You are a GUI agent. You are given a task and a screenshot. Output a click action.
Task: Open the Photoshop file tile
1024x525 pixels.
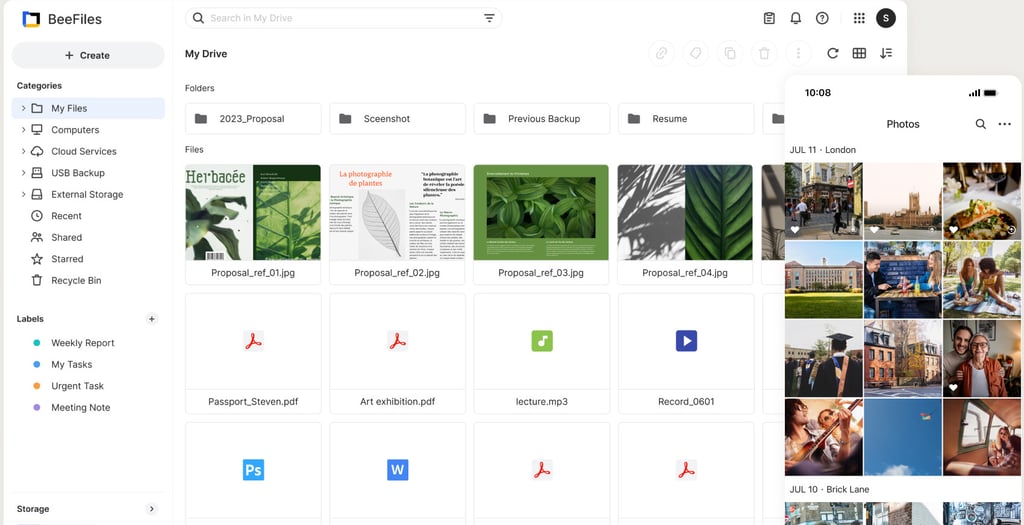point(253,473)
